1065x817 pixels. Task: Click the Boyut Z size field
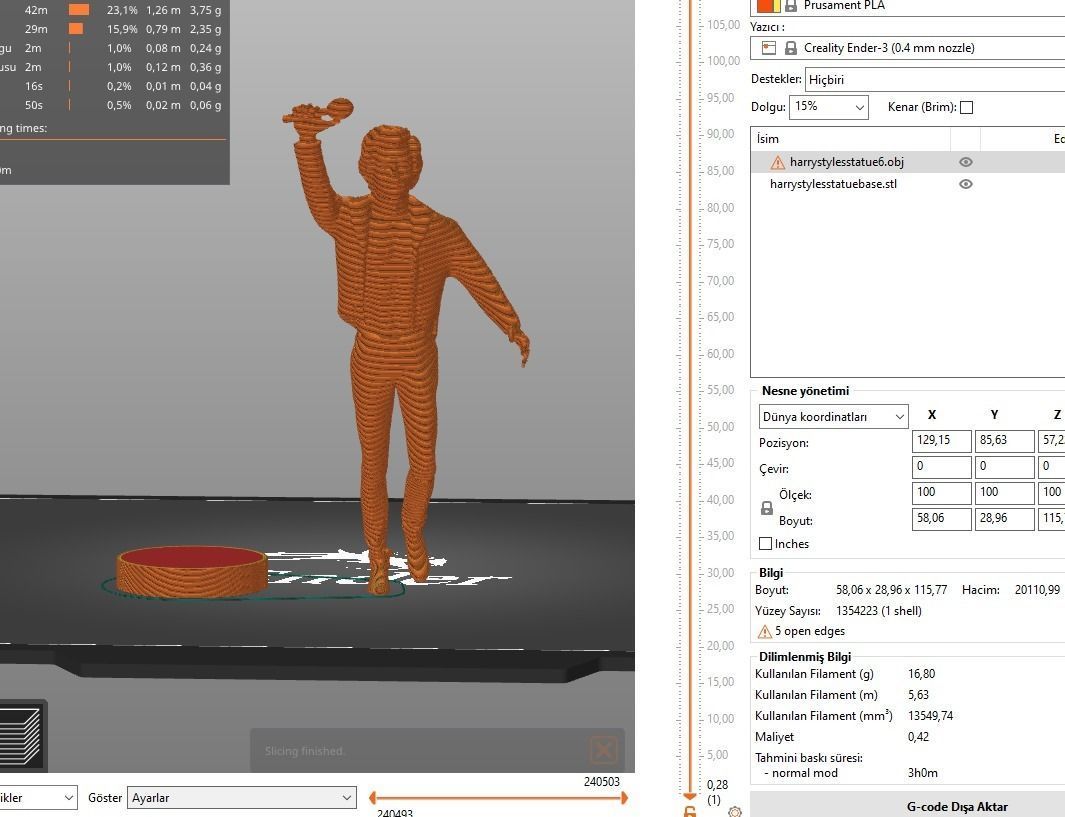pyautogui.click(x=1051, y=518)
